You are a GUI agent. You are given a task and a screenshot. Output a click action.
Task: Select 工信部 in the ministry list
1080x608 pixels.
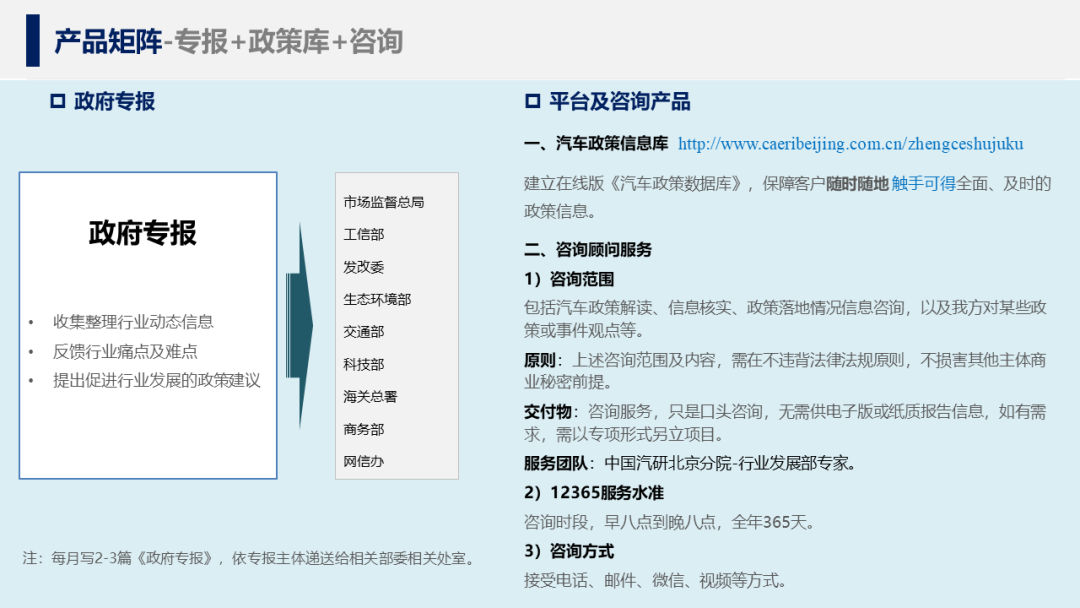point(364,234)
